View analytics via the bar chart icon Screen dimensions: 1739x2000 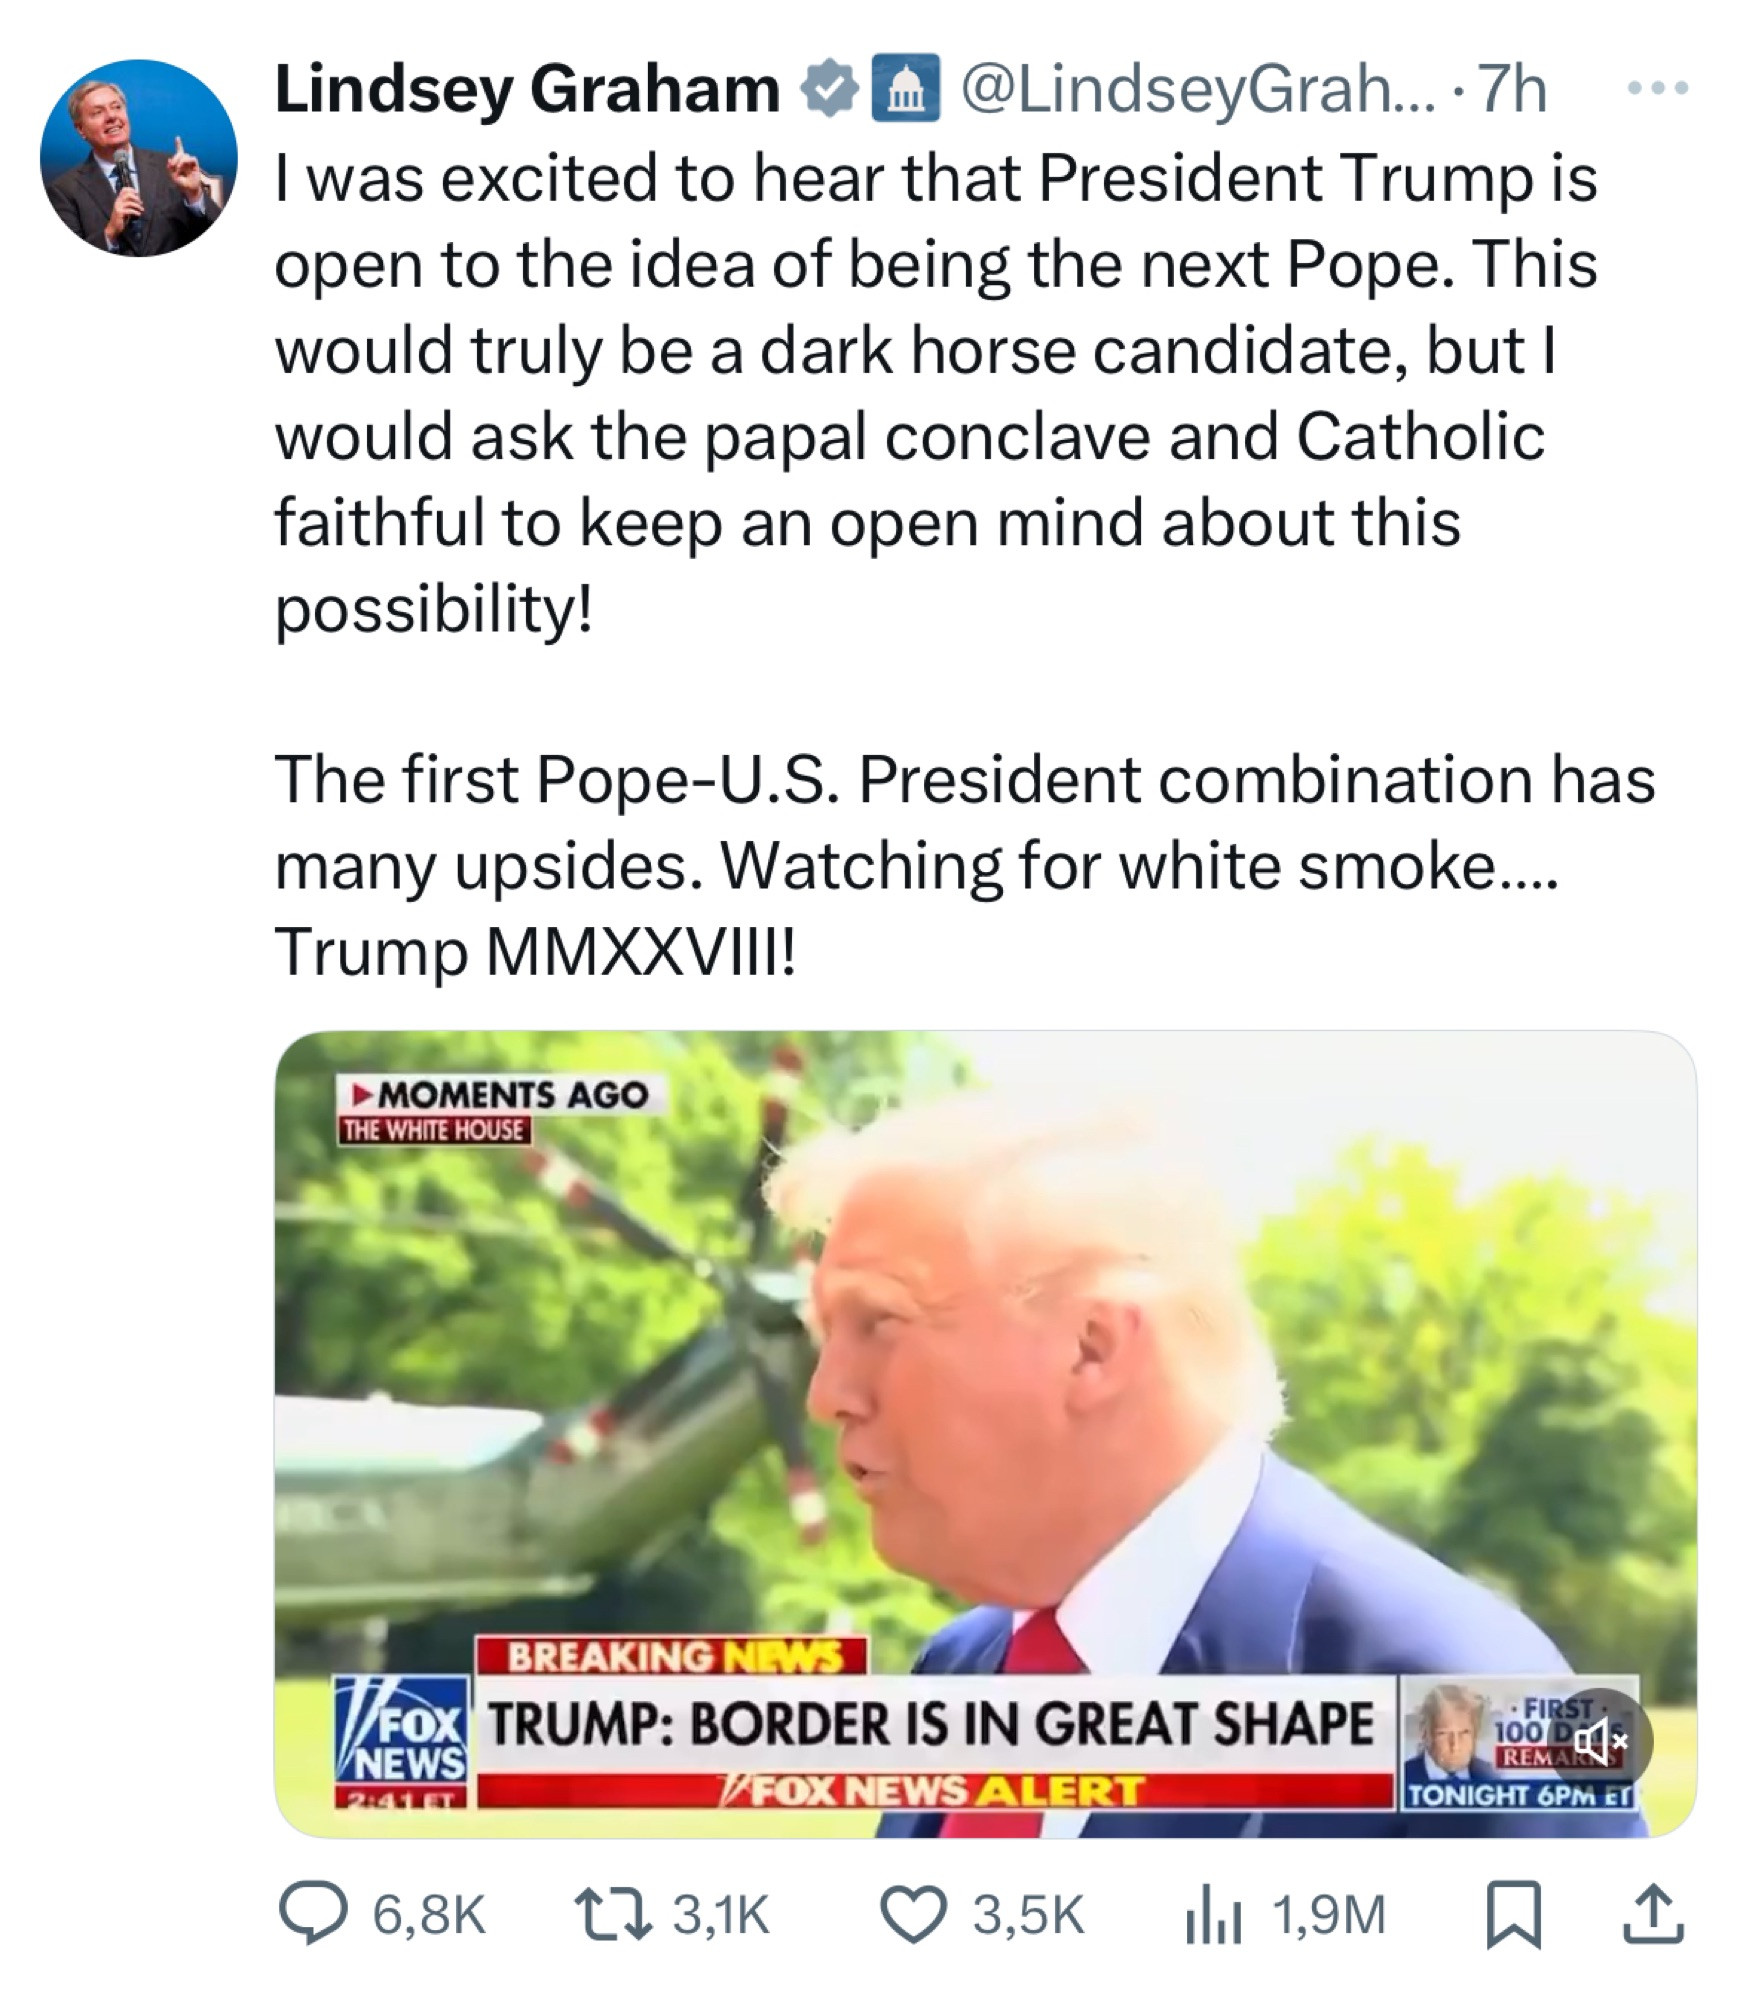coord(1213,1915)
